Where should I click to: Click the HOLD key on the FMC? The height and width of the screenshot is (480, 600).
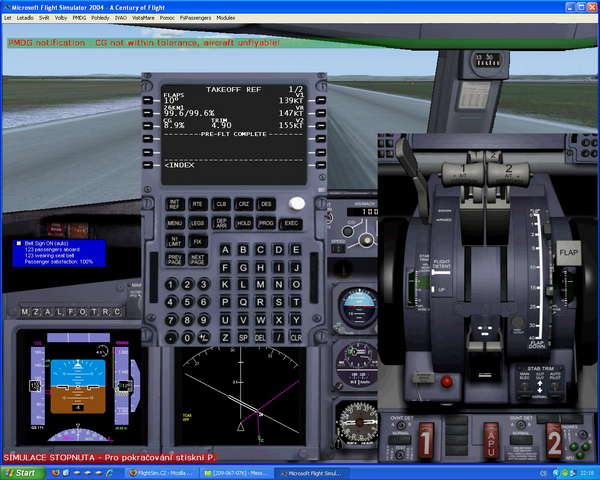click(x=243, y=223)
